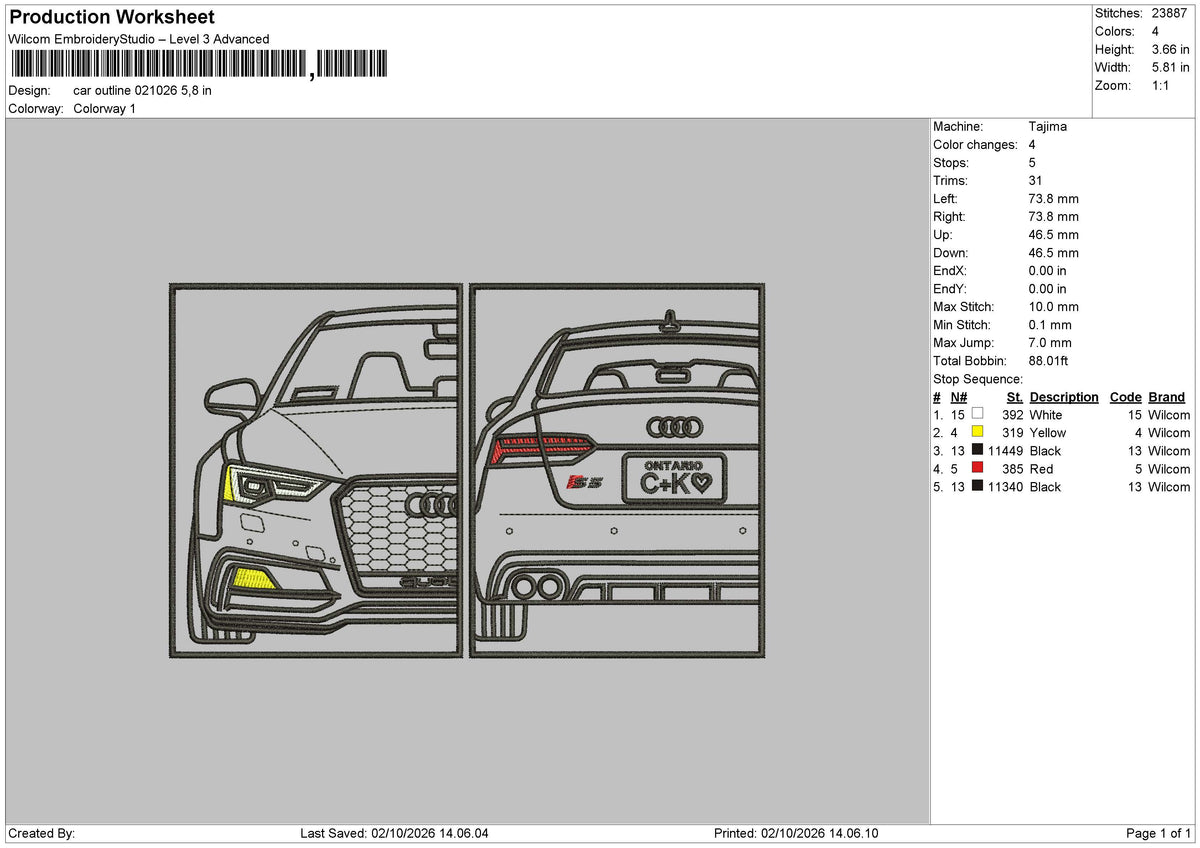Click the 'Stops:' label

point(950,162)
